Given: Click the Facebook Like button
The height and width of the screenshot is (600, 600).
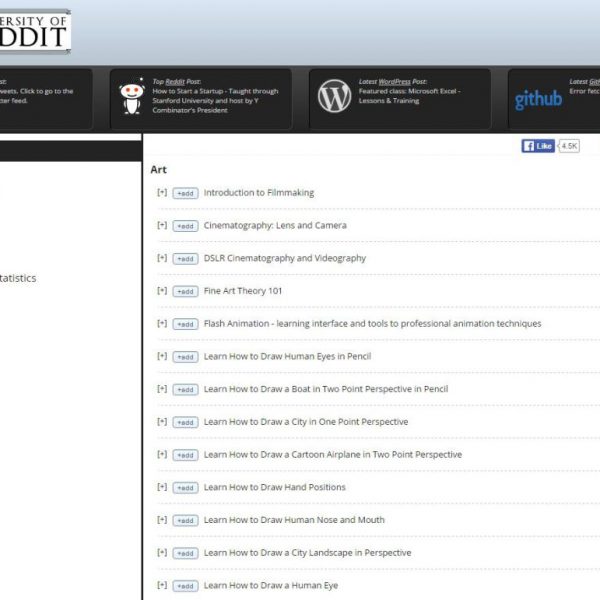Looking at the screenshot, I should point(537,146).
